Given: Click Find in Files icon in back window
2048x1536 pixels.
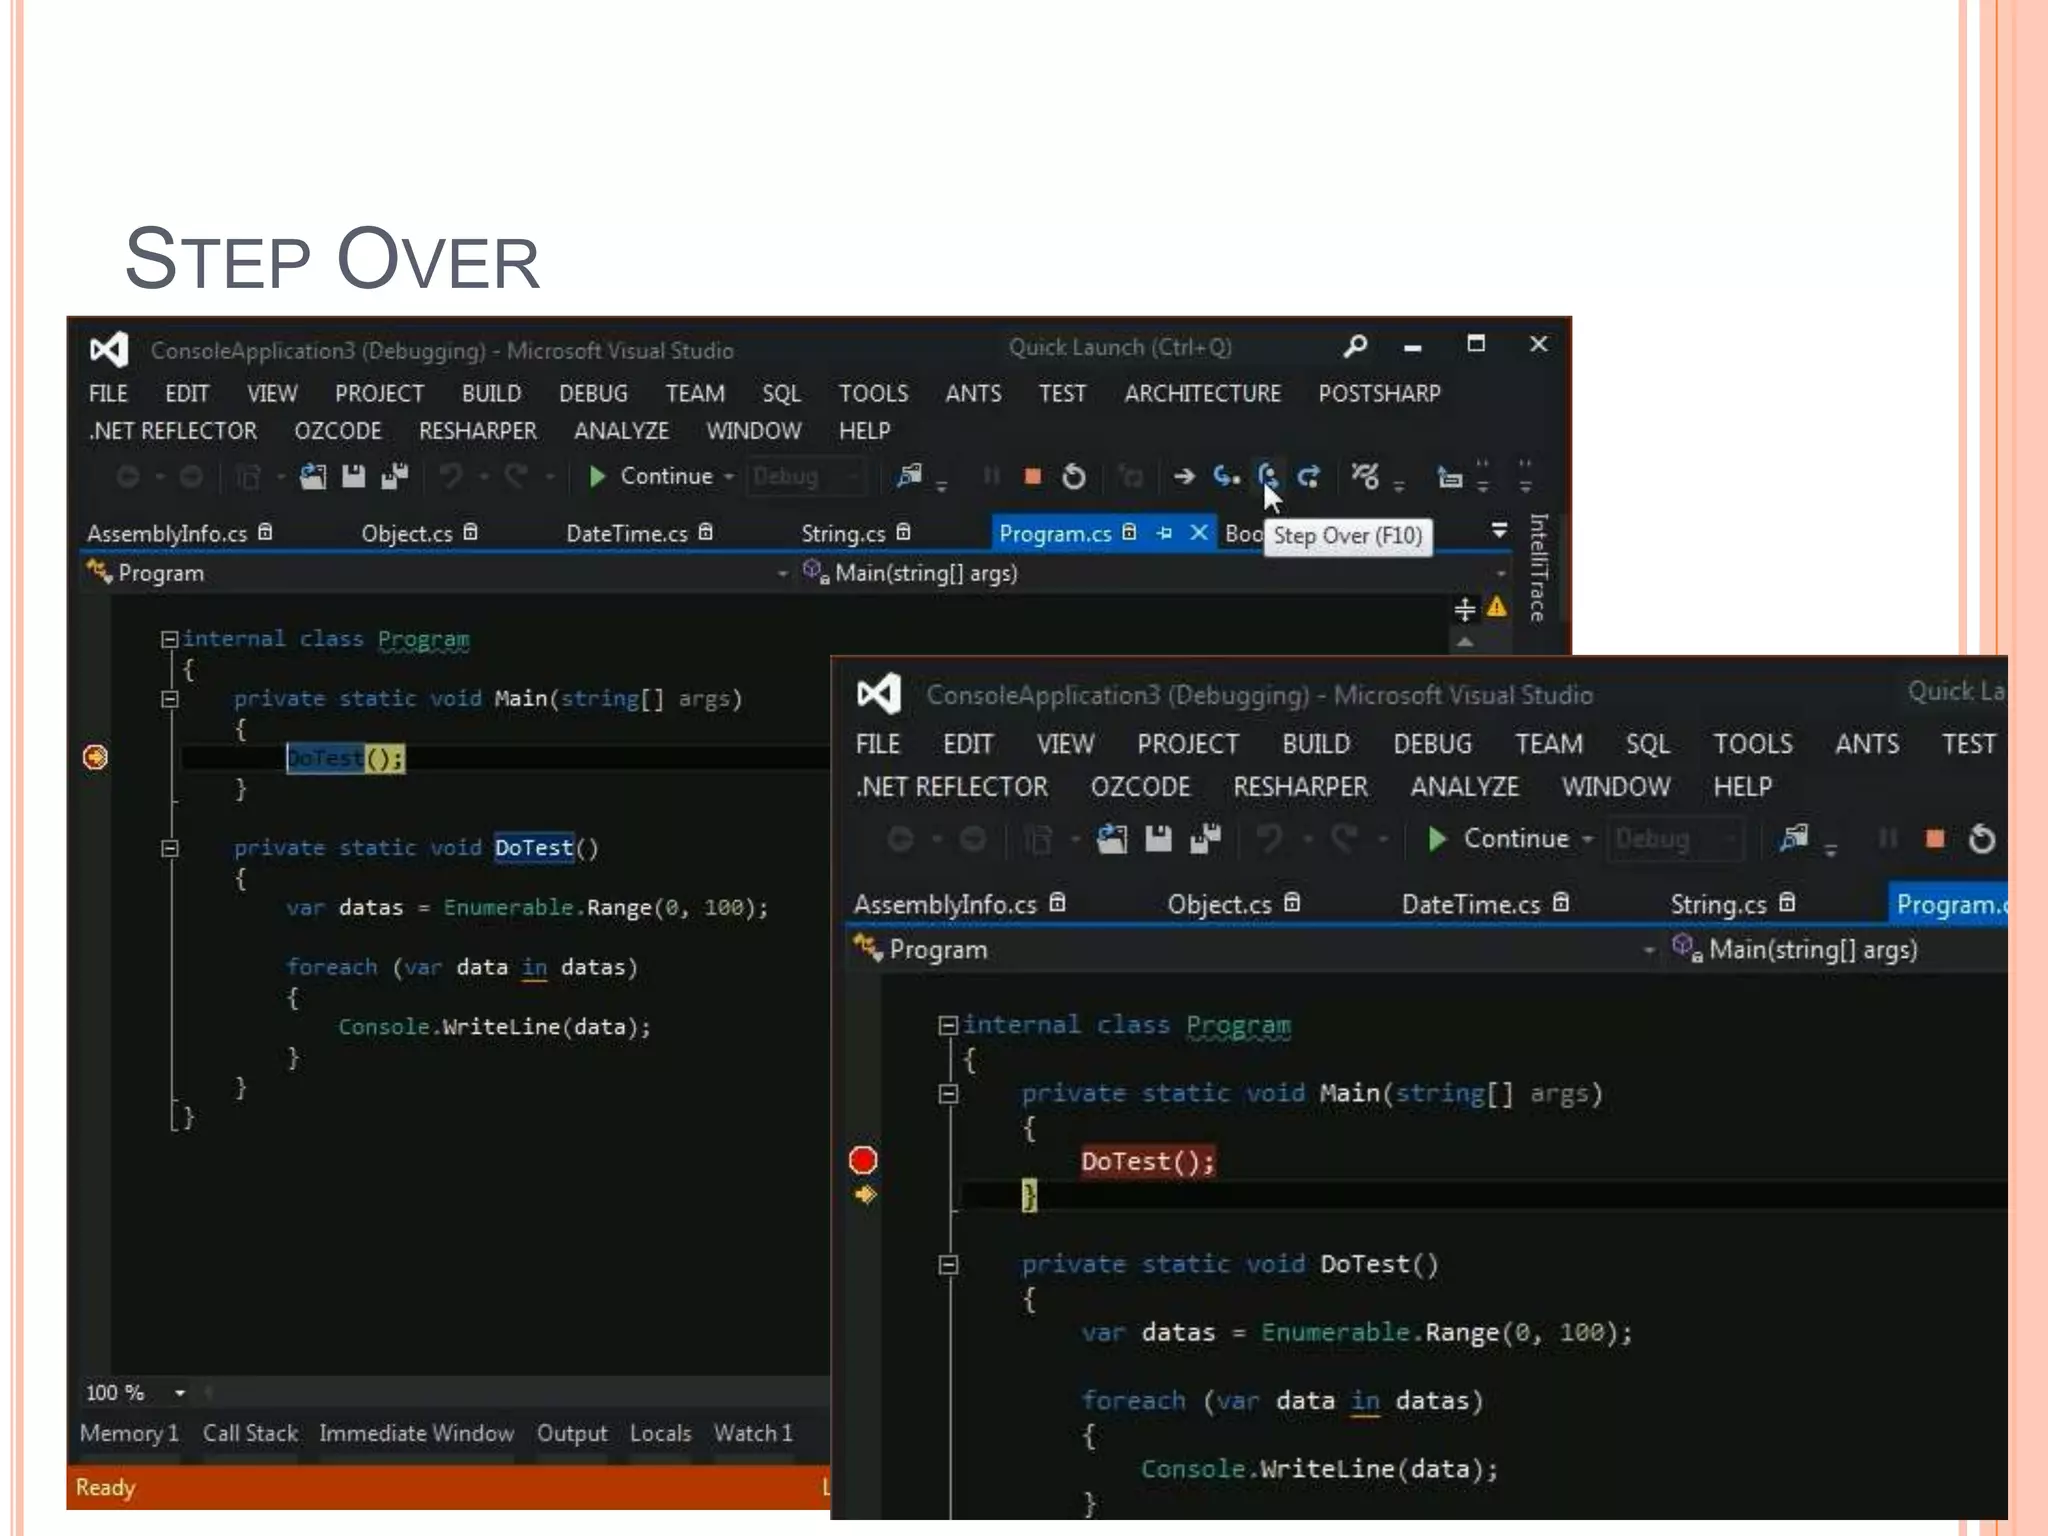Looking at the screenshot, I should [x=909, y=476].
